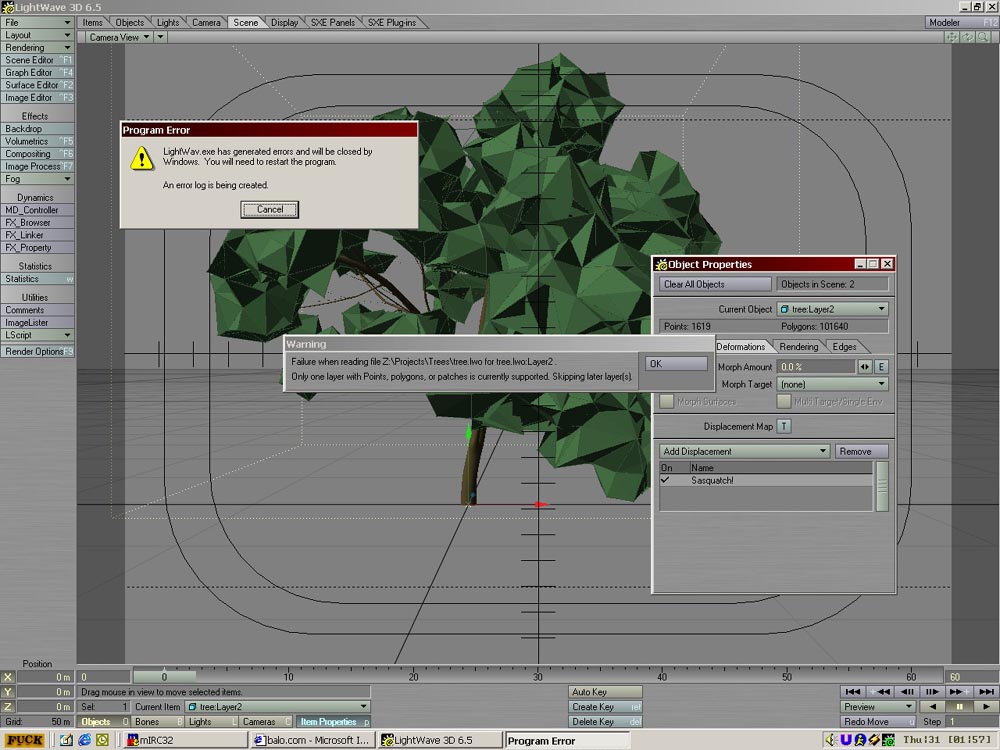Open the Preview dropdown

[x=878, y=707]
